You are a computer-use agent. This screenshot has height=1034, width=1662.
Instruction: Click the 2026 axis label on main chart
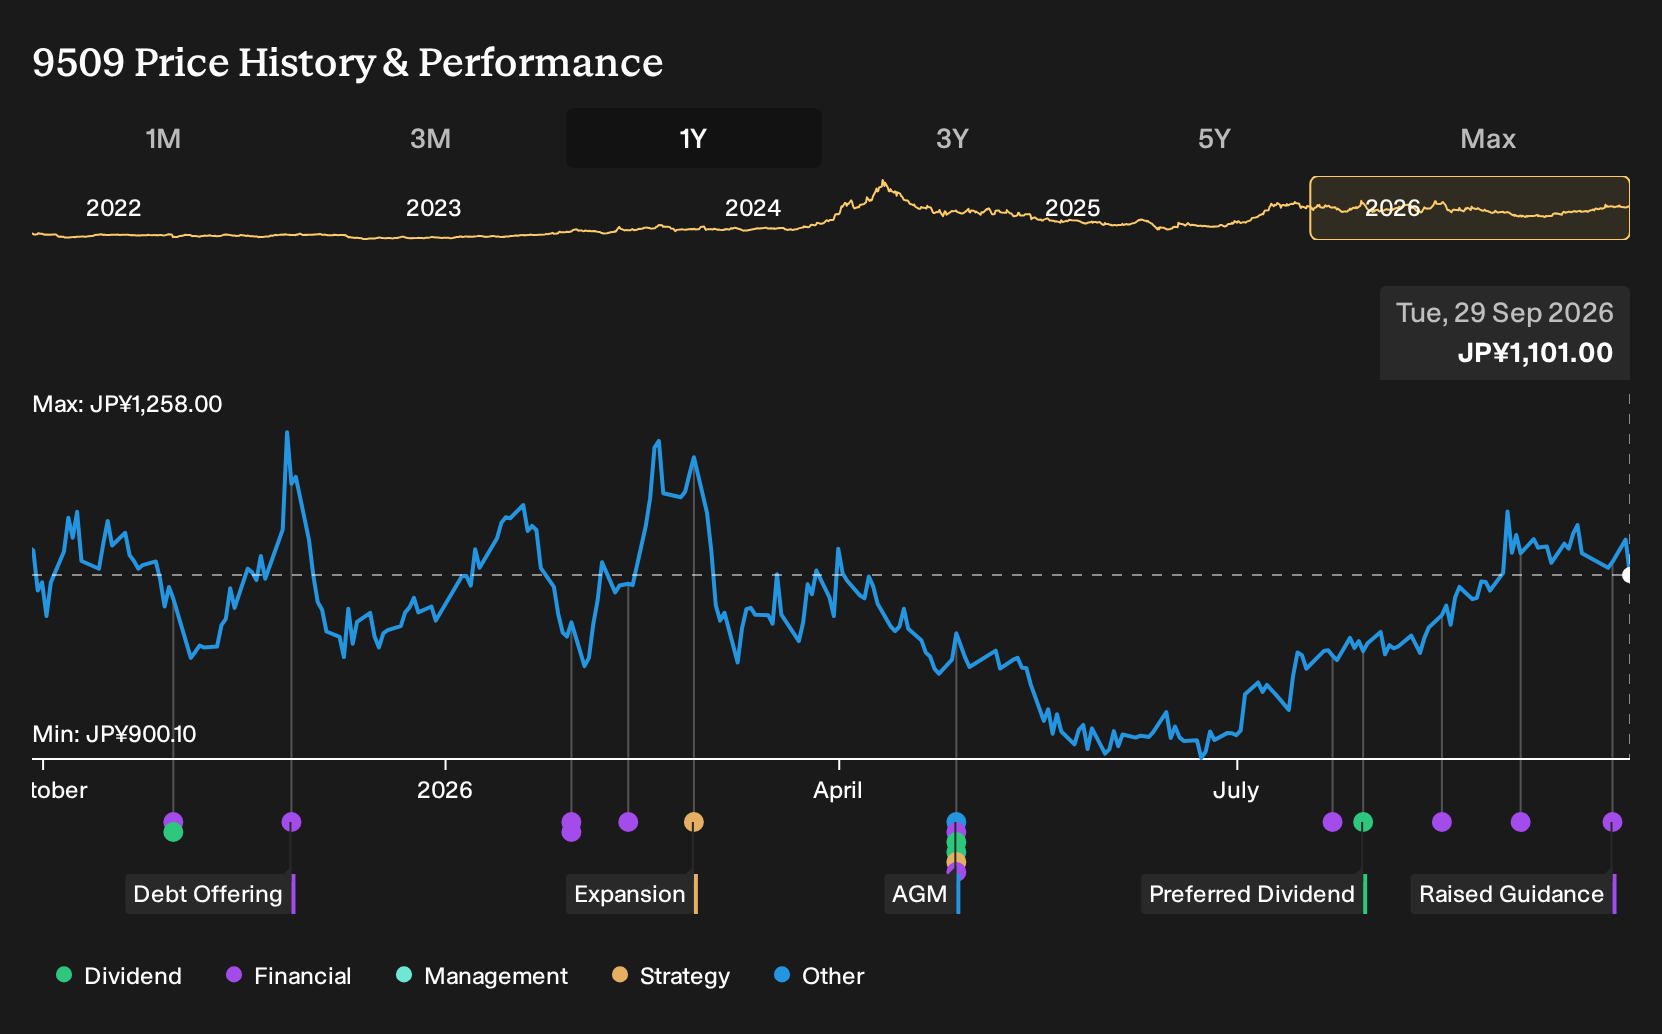[444, 790]
